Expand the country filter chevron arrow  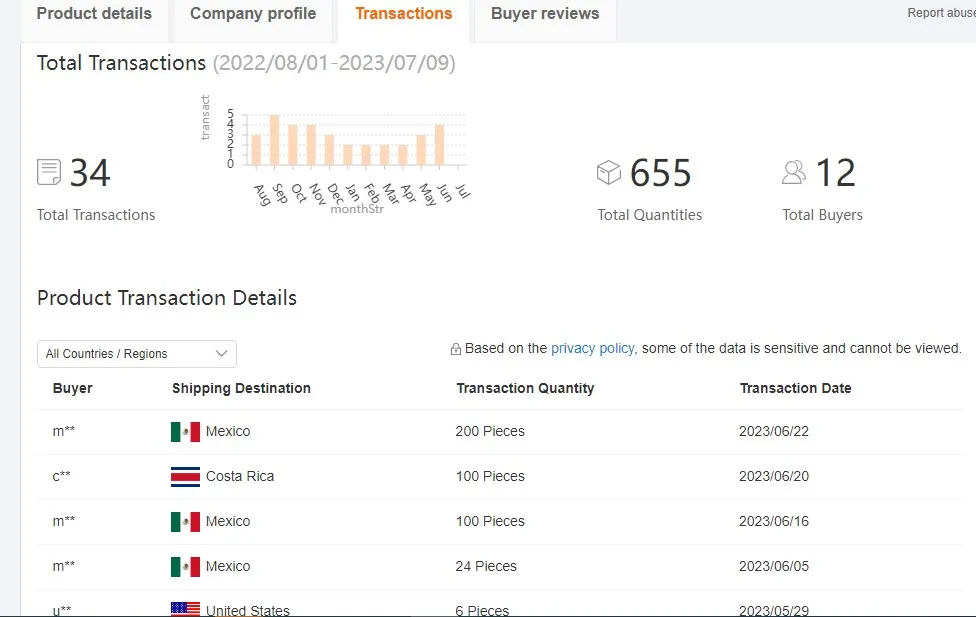pos(222,354)
